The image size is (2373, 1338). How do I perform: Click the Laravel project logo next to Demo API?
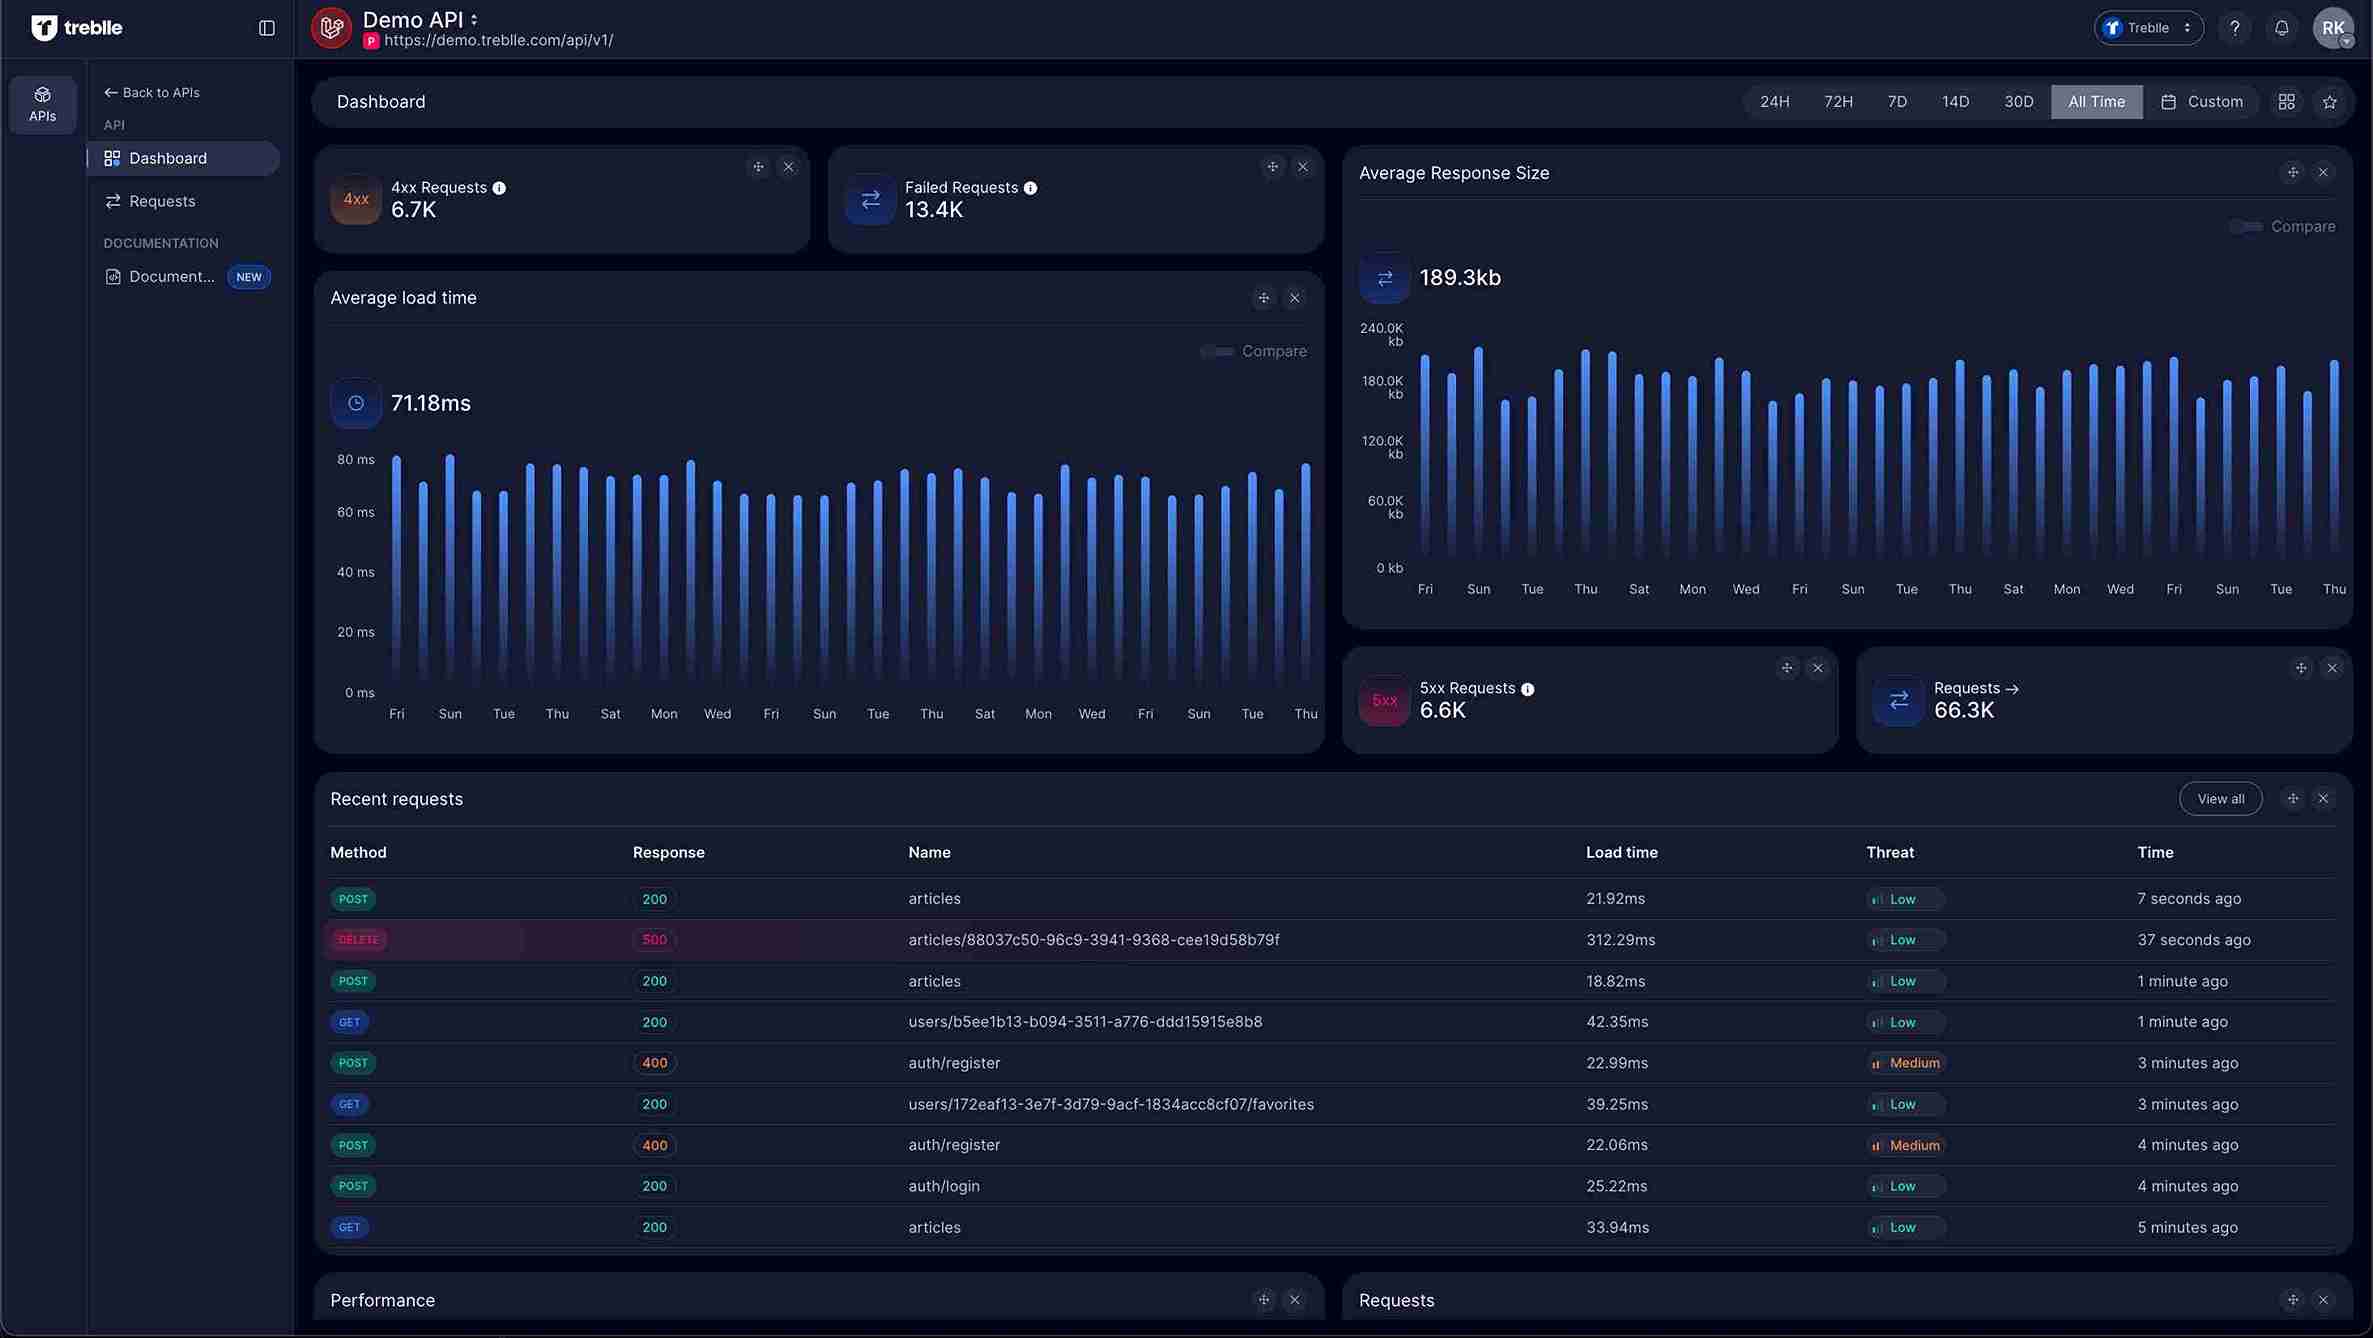pyautogui.click(x=331, y=27)
